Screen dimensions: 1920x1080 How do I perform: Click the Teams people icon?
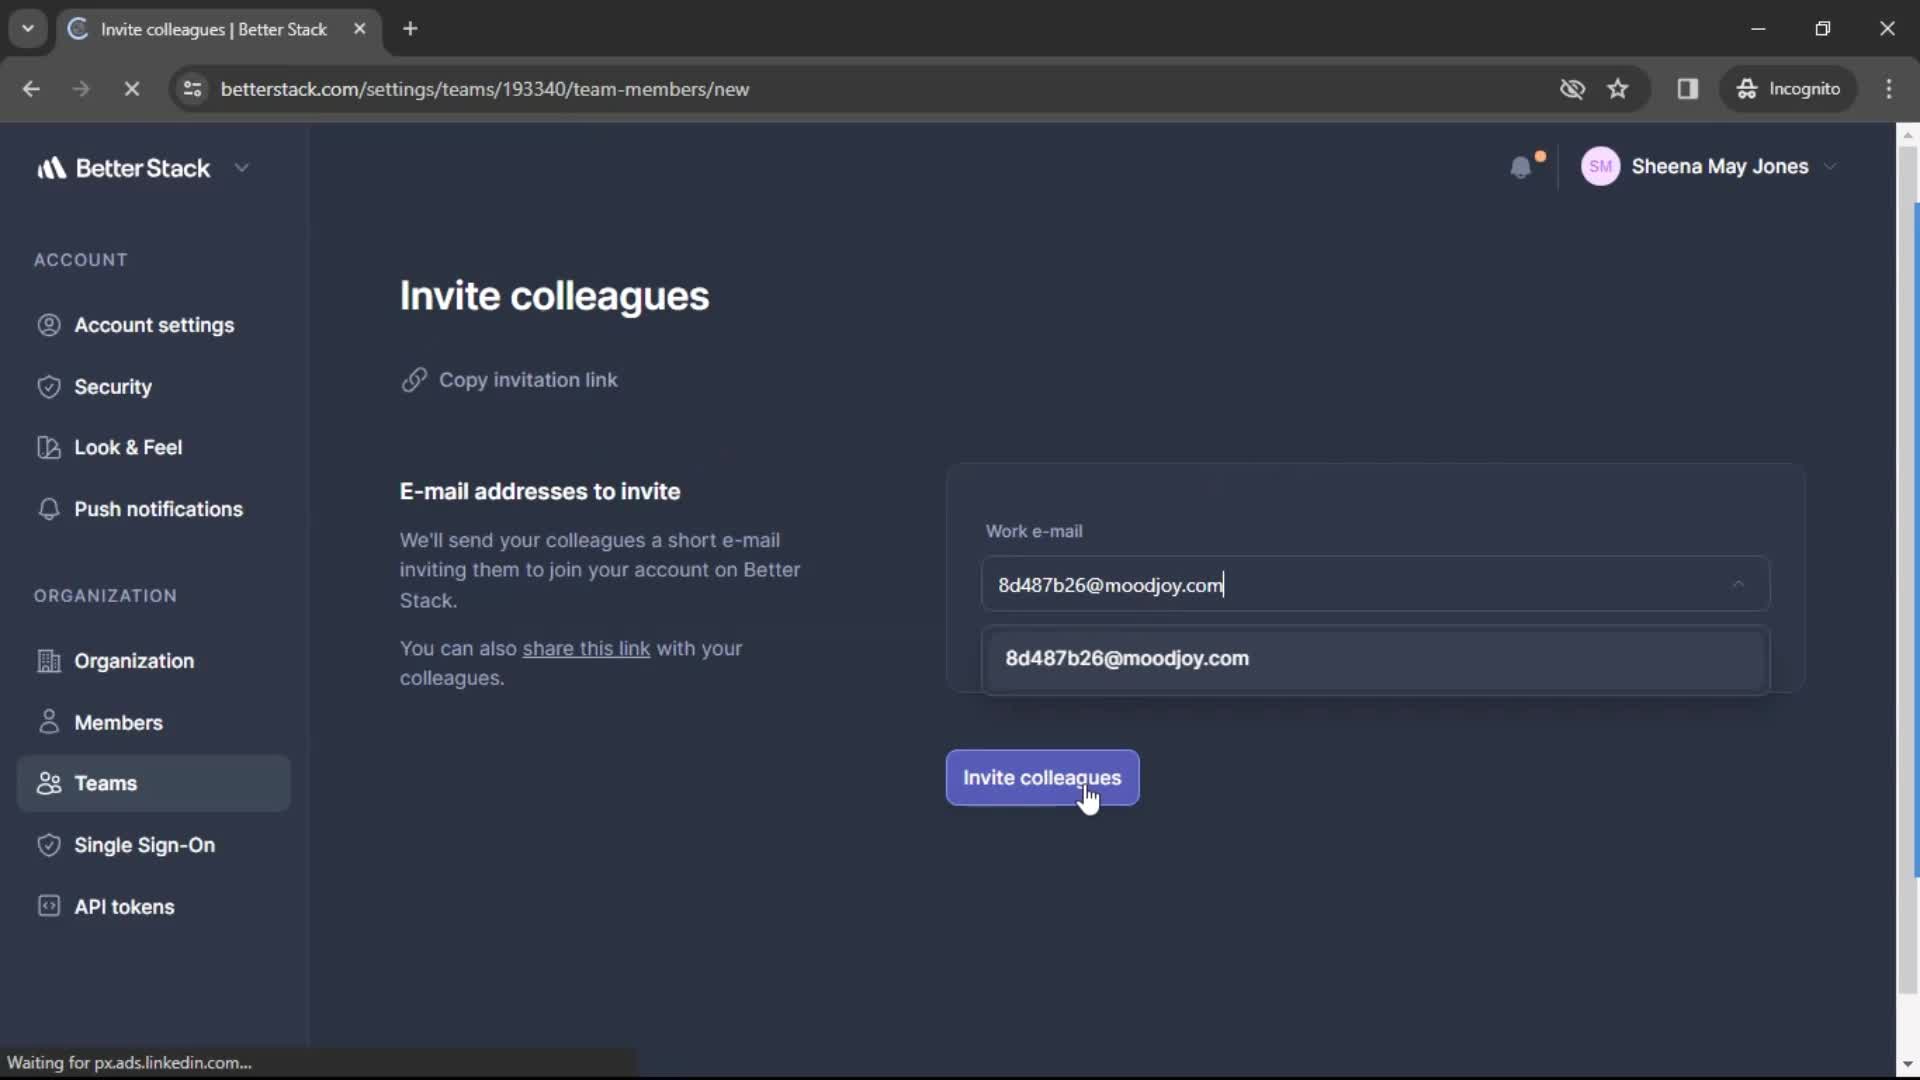click(49, 783)
